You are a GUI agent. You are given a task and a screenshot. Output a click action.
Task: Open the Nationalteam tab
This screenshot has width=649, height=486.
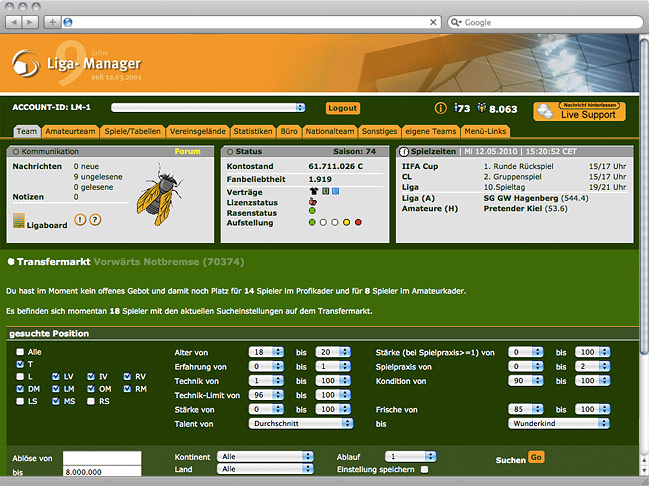[x=330, y=131]
